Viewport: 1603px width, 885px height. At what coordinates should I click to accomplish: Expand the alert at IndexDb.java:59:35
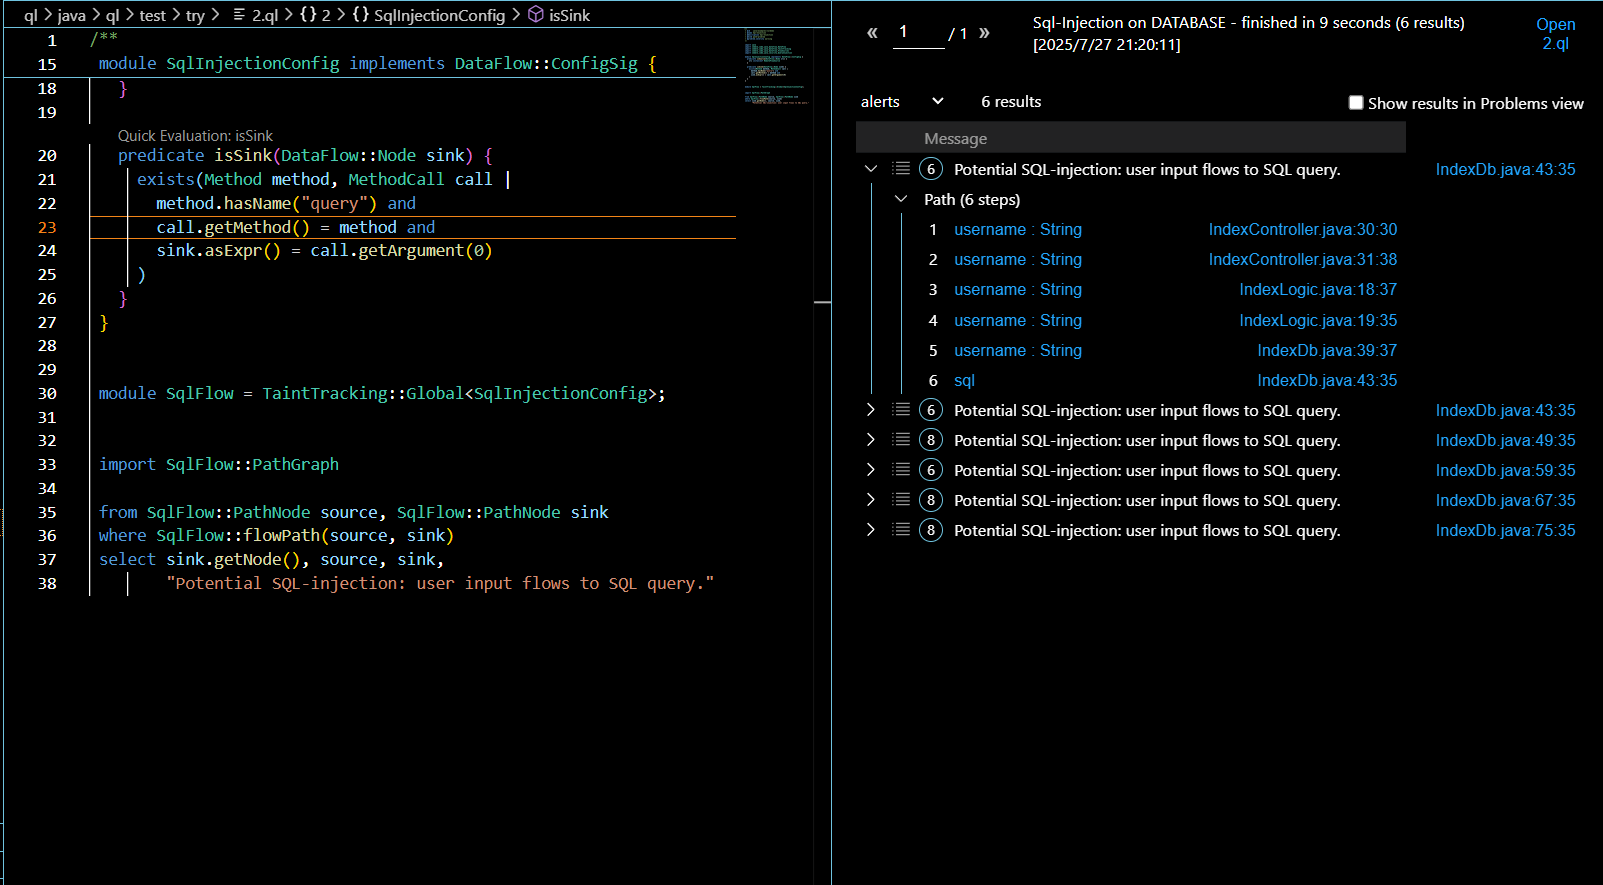(x=870, y=470)
